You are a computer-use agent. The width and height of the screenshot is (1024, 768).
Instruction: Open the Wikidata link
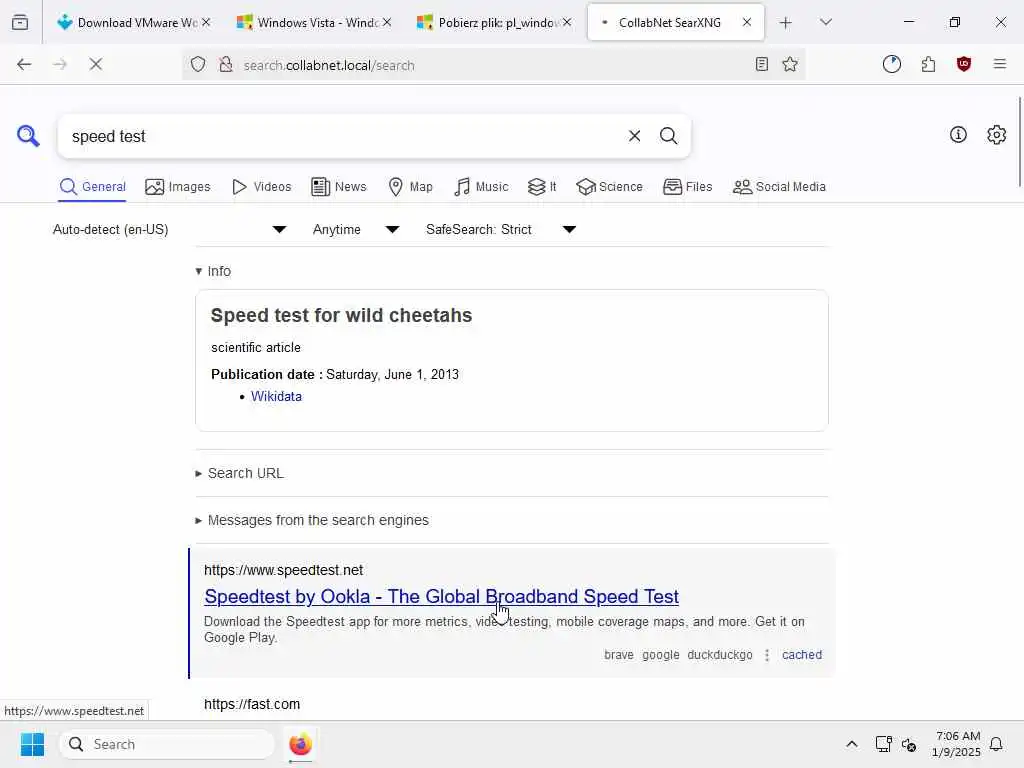276,396
